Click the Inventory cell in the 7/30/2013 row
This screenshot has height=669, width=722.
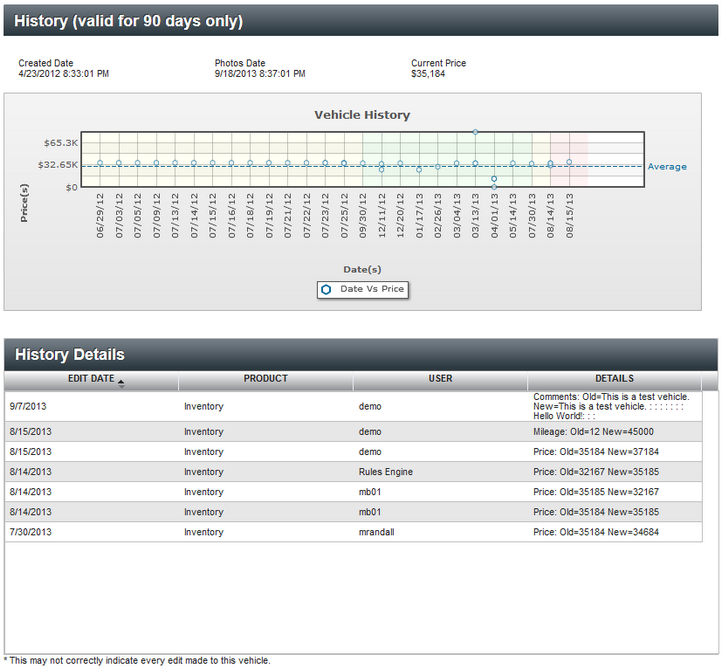tap(204, 532)
